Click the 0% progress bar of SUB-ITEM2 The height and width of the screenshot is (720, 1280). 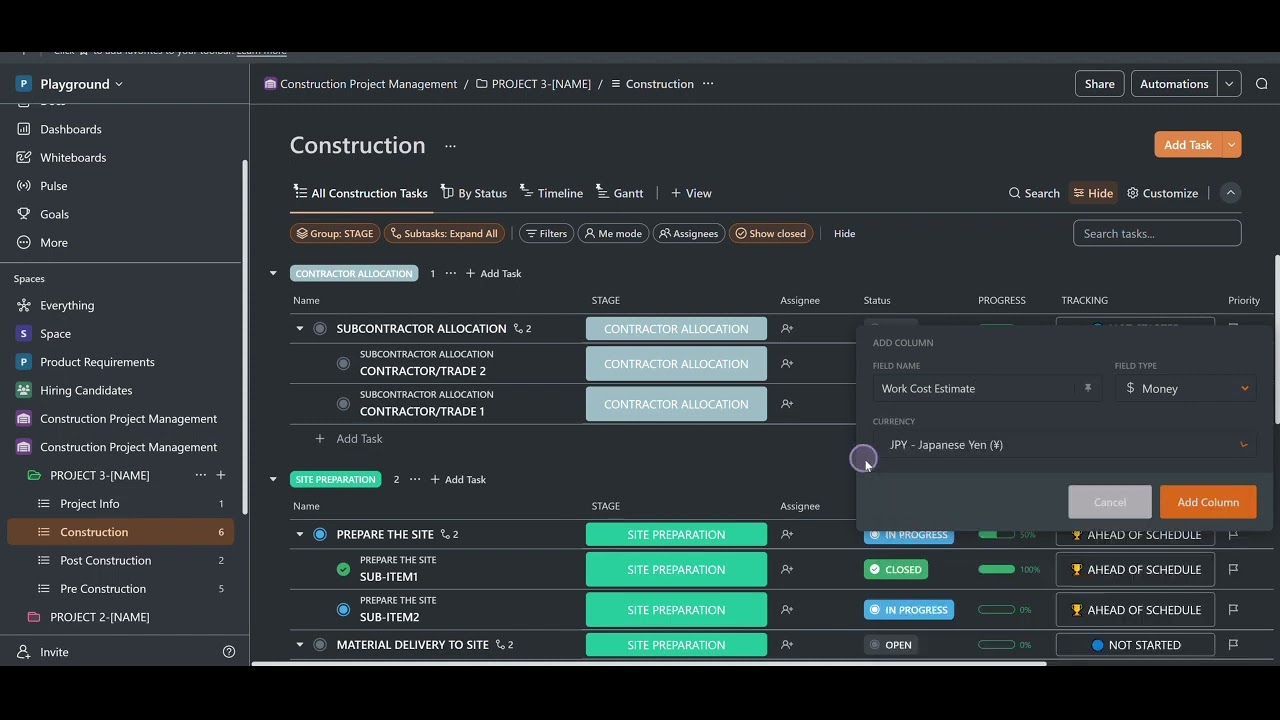point(997,610)
